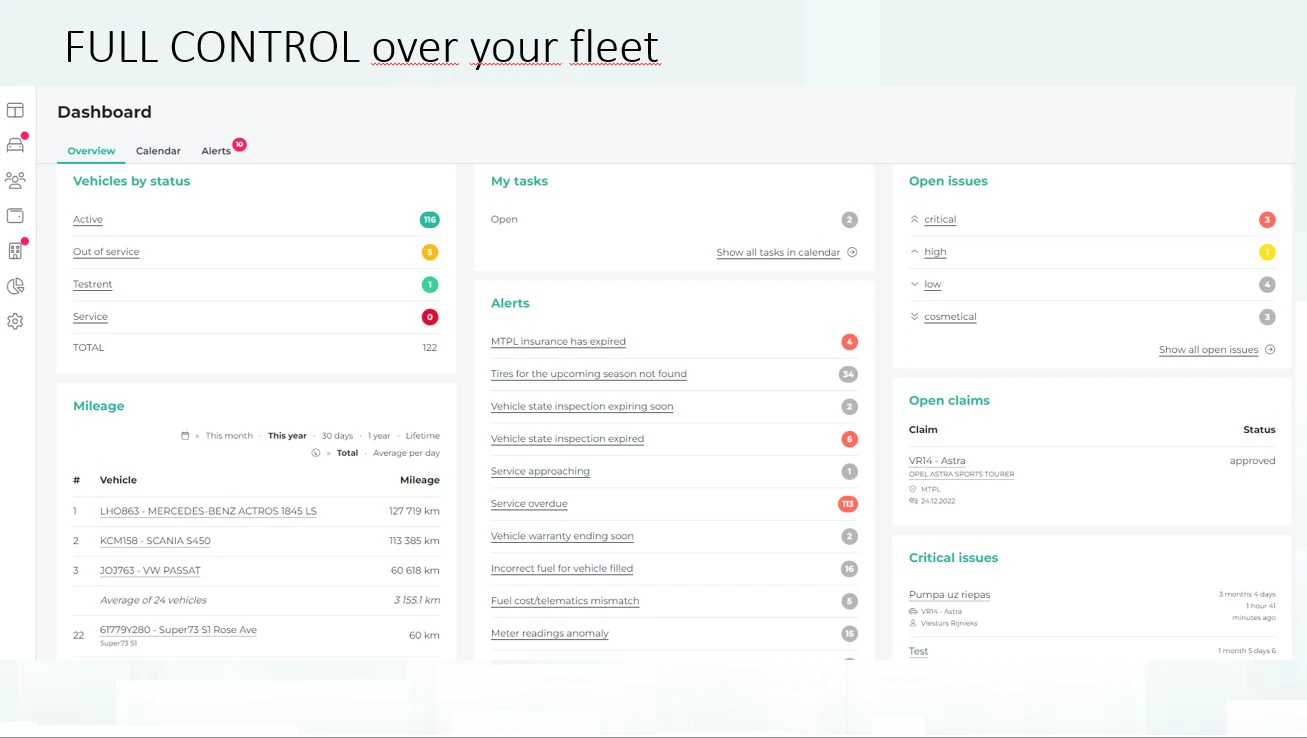Switch to the Calendar tab
The image size is (1307, 738).
click(158, 150)
